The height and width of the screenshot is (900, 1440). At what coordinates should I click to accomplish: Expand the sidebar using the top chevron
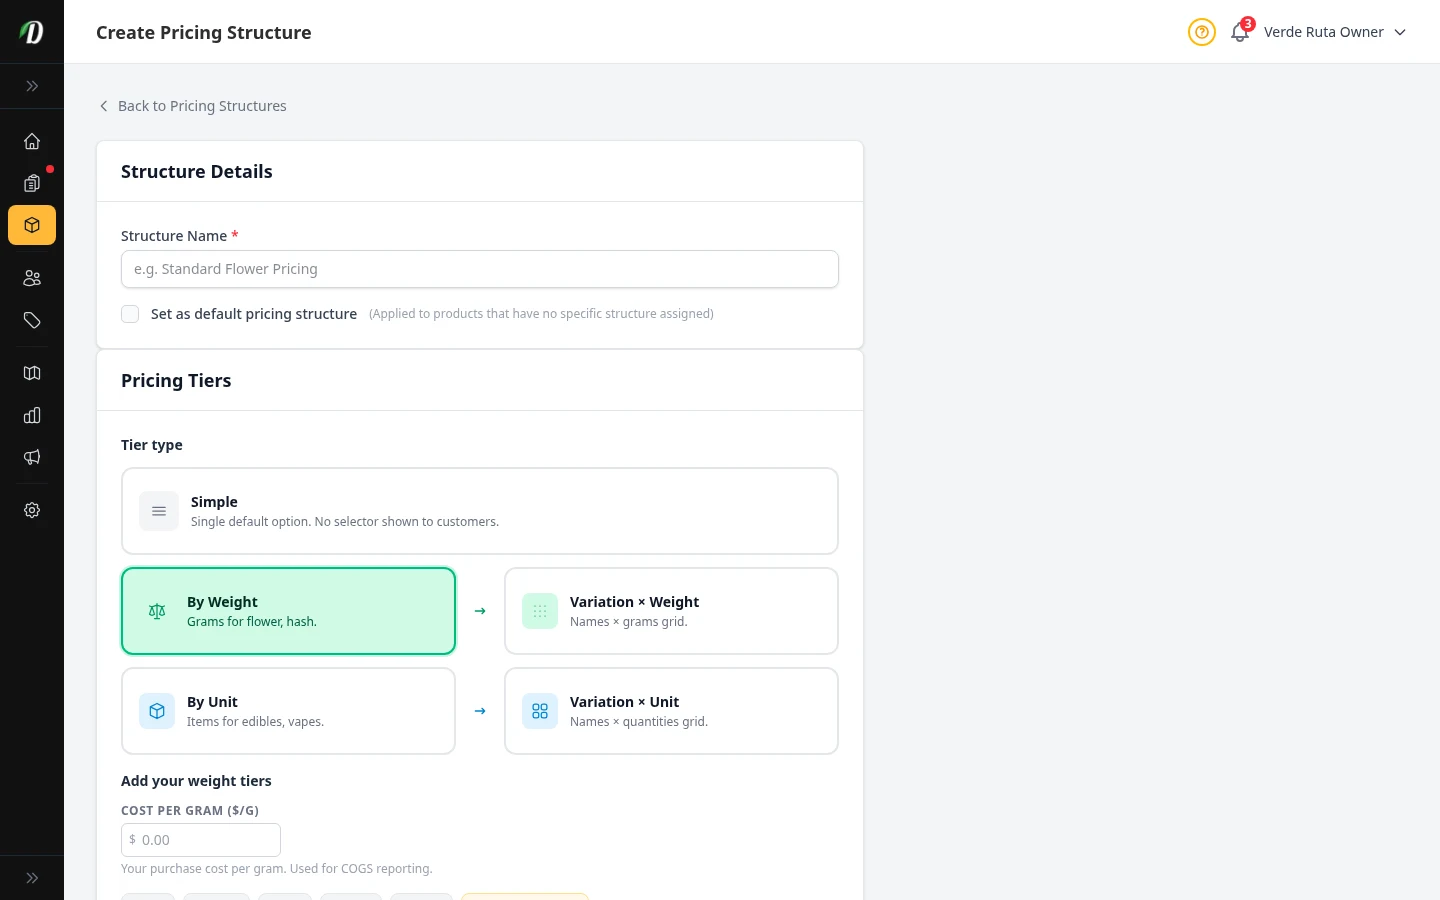(32, 86)
